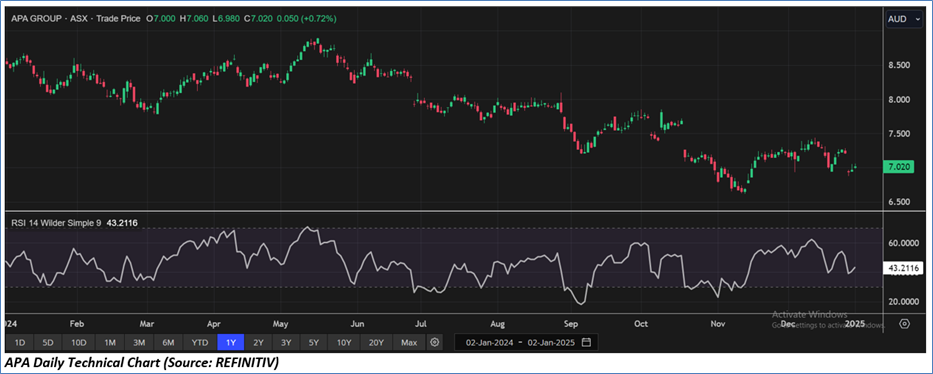Click the Mar label on time axis

tap(147, 324)
